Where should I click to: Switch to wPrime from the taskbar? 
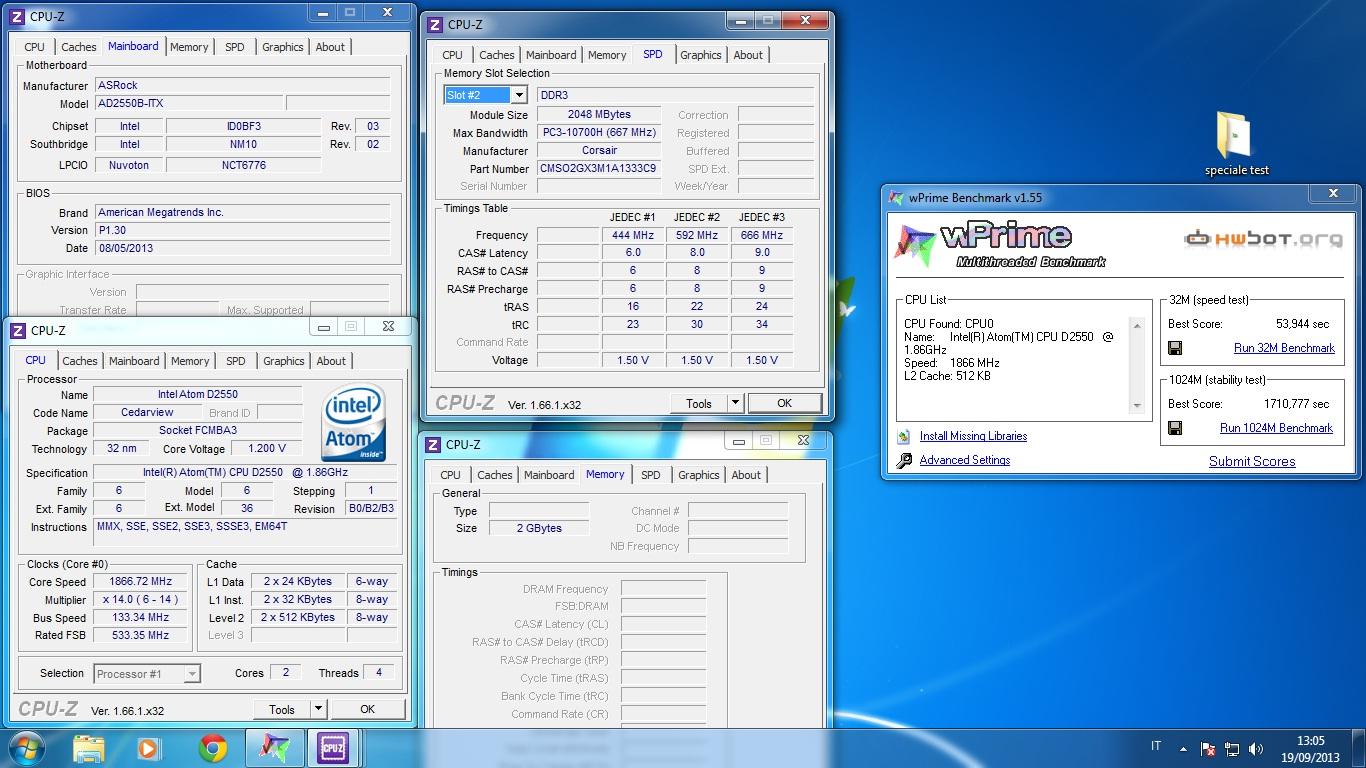[273, 748]
